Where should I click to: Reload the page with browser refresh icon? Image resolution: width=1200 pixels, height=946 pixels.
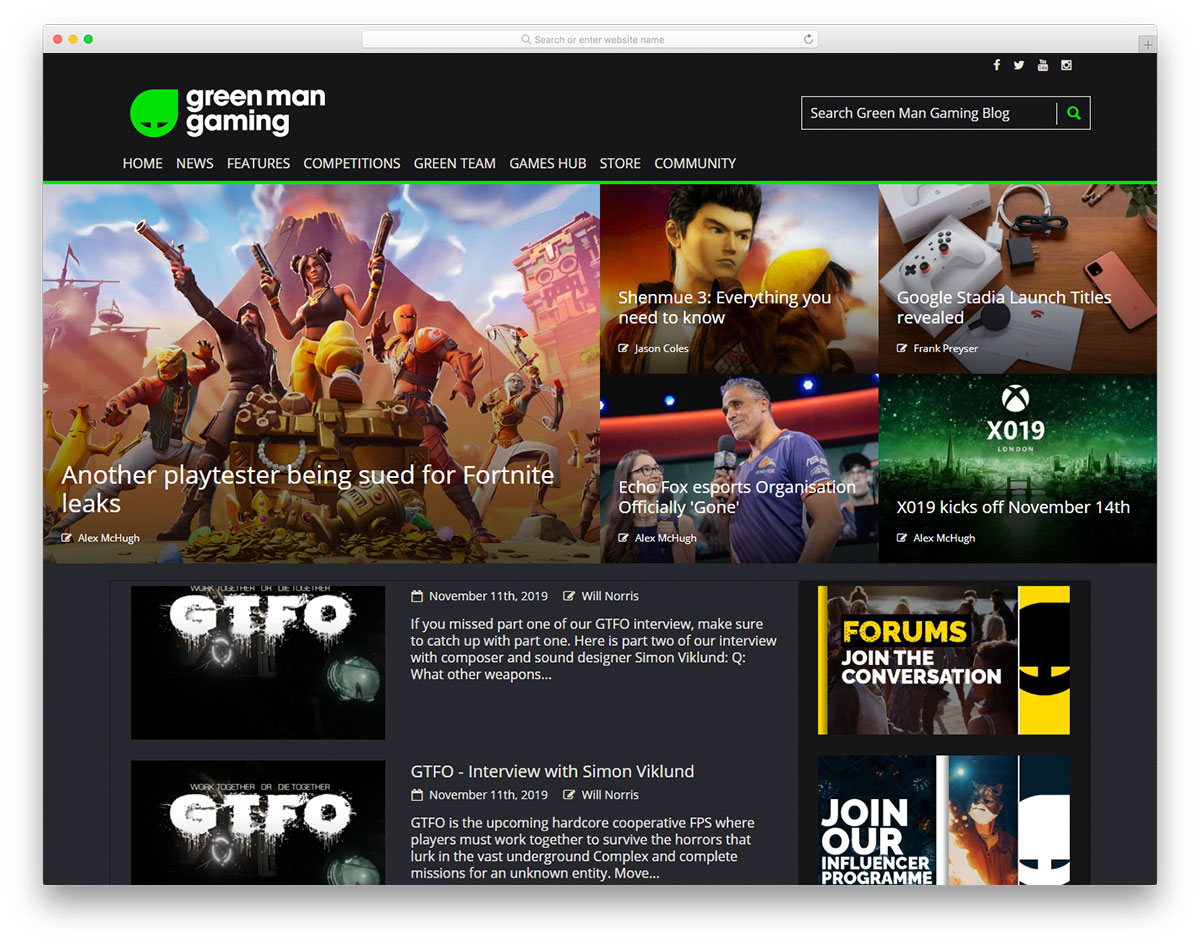tap(808, 40)
